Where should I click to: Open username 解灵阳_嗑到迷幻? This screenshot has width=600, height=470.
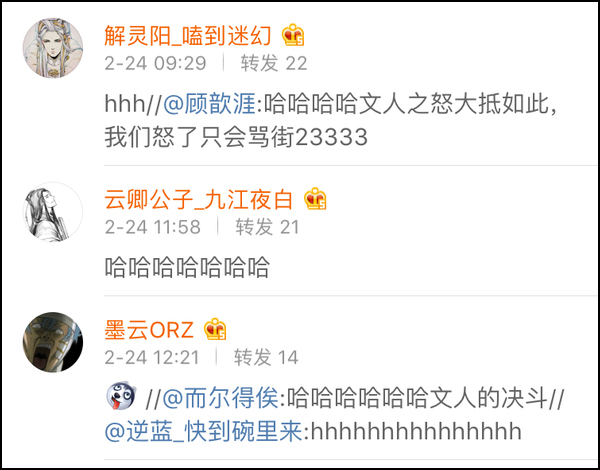pyautogui.click(x=188, y=36)
